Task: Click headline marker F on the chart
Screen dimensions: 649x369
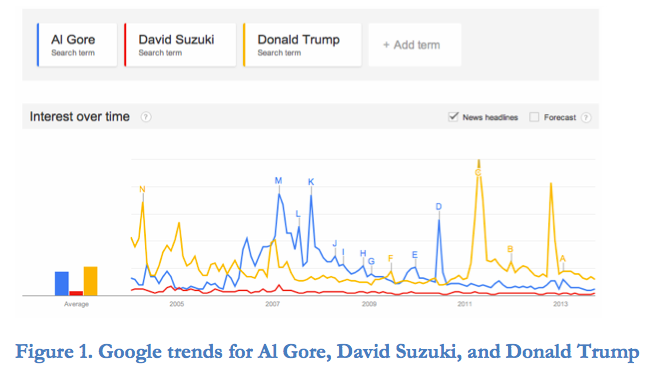Action: coord(390,259)
